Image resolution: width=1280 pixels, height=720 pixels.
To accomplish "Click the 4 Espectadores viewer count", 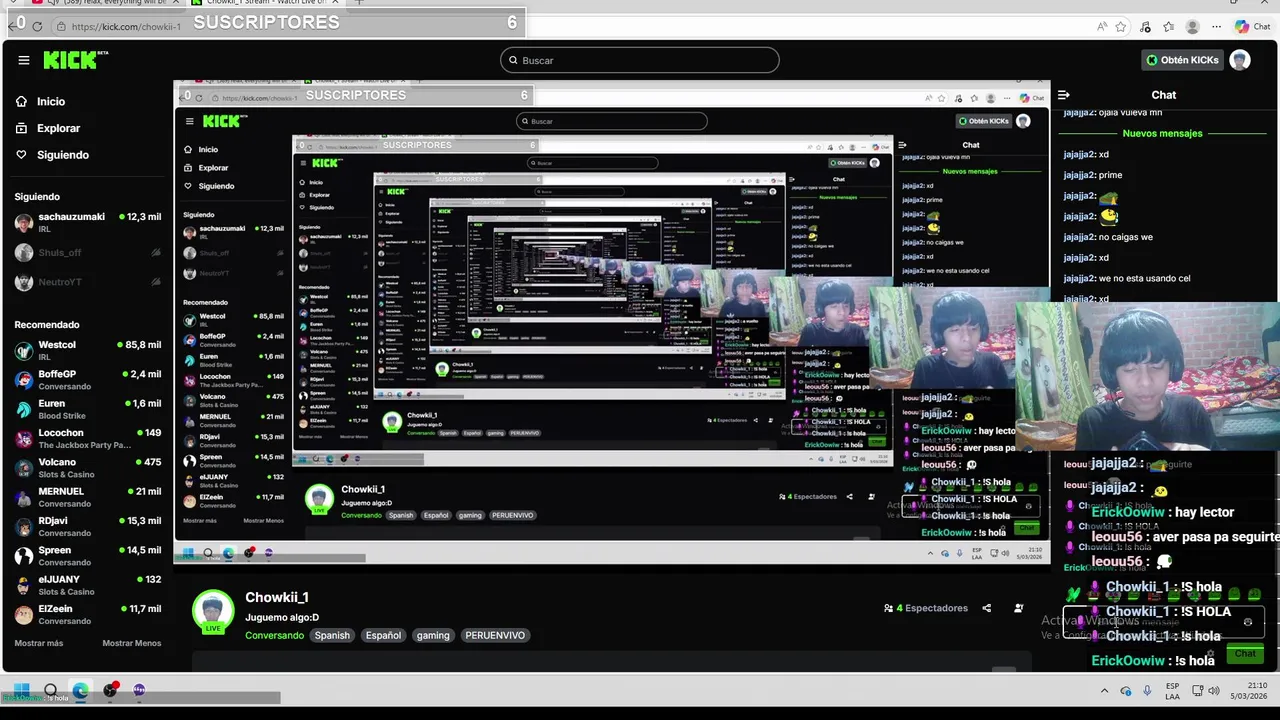I will (926, 608).
